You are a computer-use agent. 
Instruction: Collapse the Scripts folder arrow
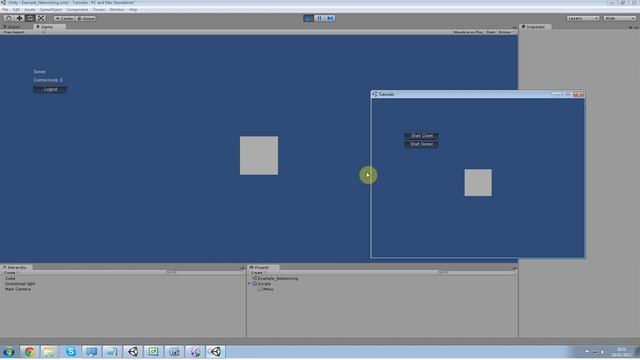[x=250, y=284]
